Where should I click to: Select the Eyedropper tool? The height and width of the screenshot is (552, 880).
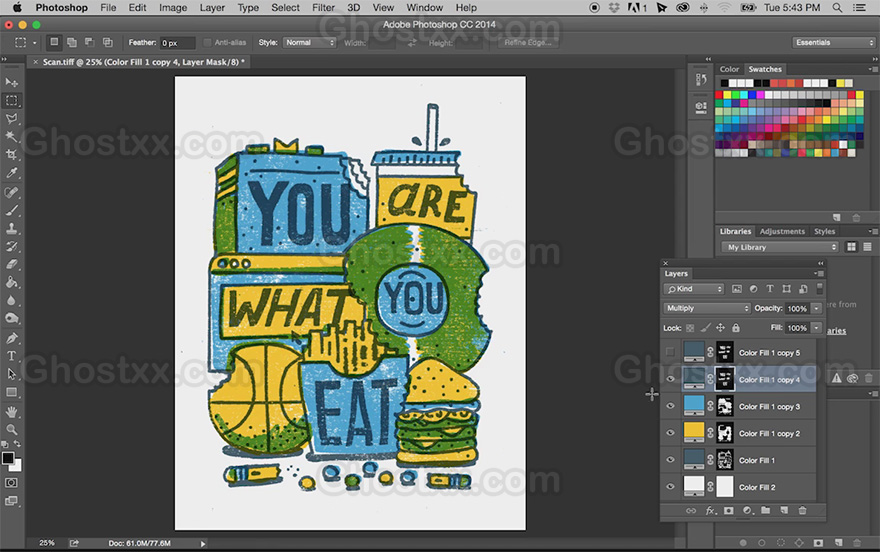[x=11, y=173]
